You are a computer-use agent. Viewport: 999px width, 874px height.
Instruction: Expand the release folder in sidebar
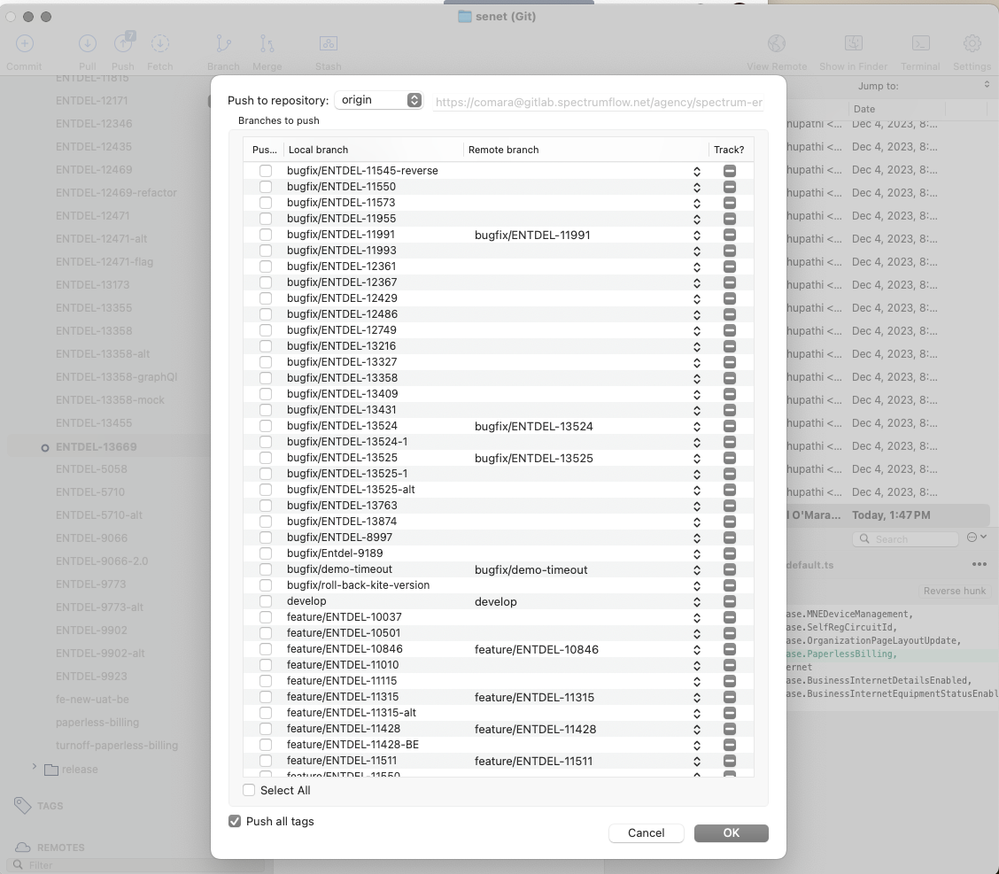pos(34,767)
